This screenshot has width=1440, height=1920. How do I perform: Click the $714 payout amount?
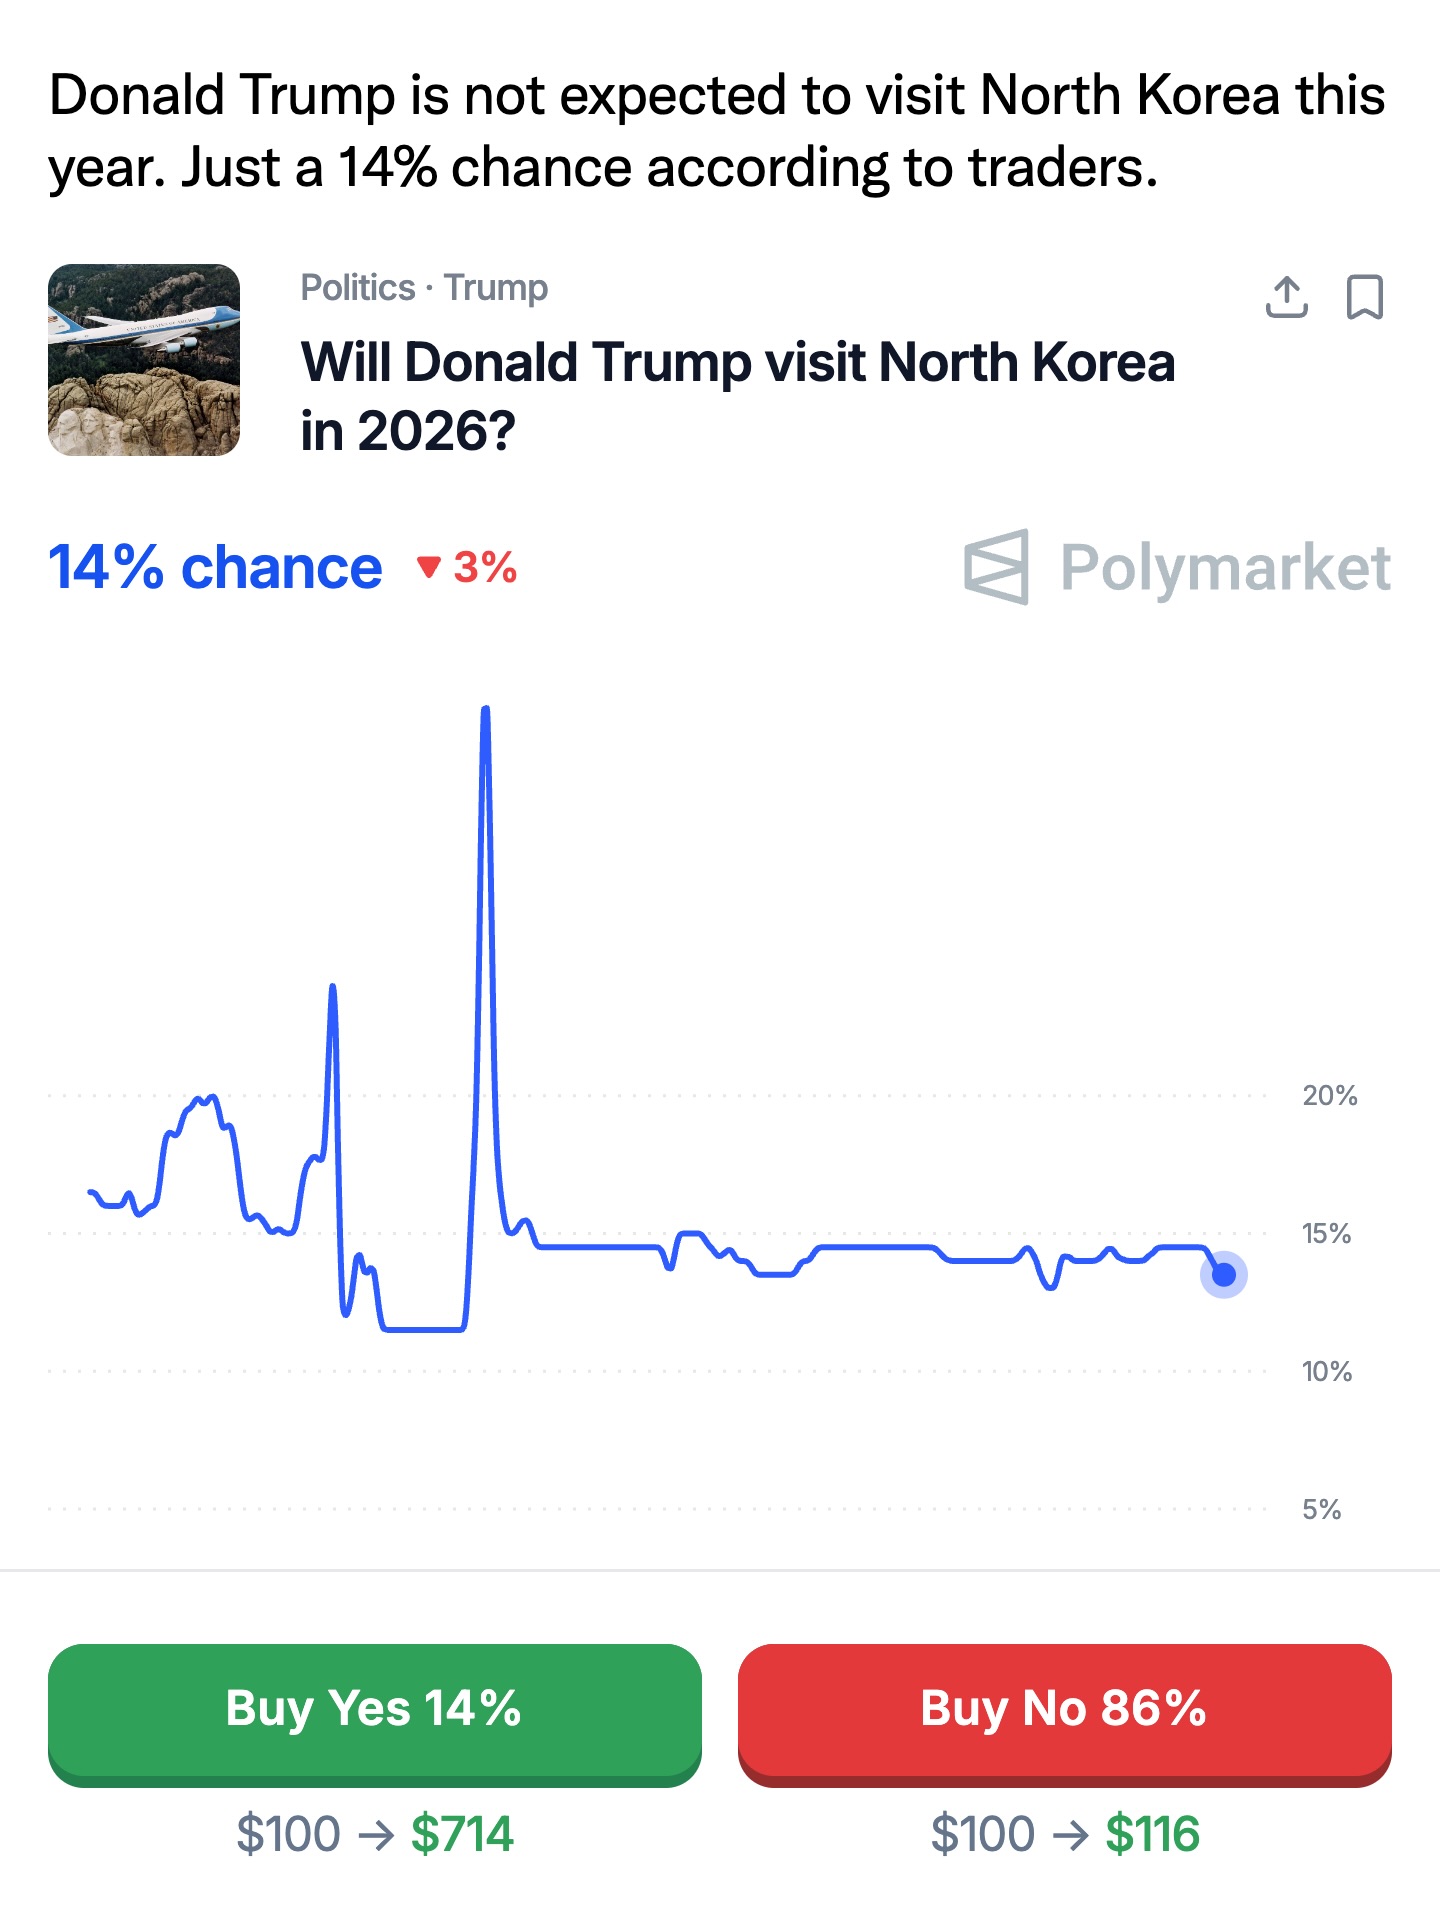click(462, 1834)
